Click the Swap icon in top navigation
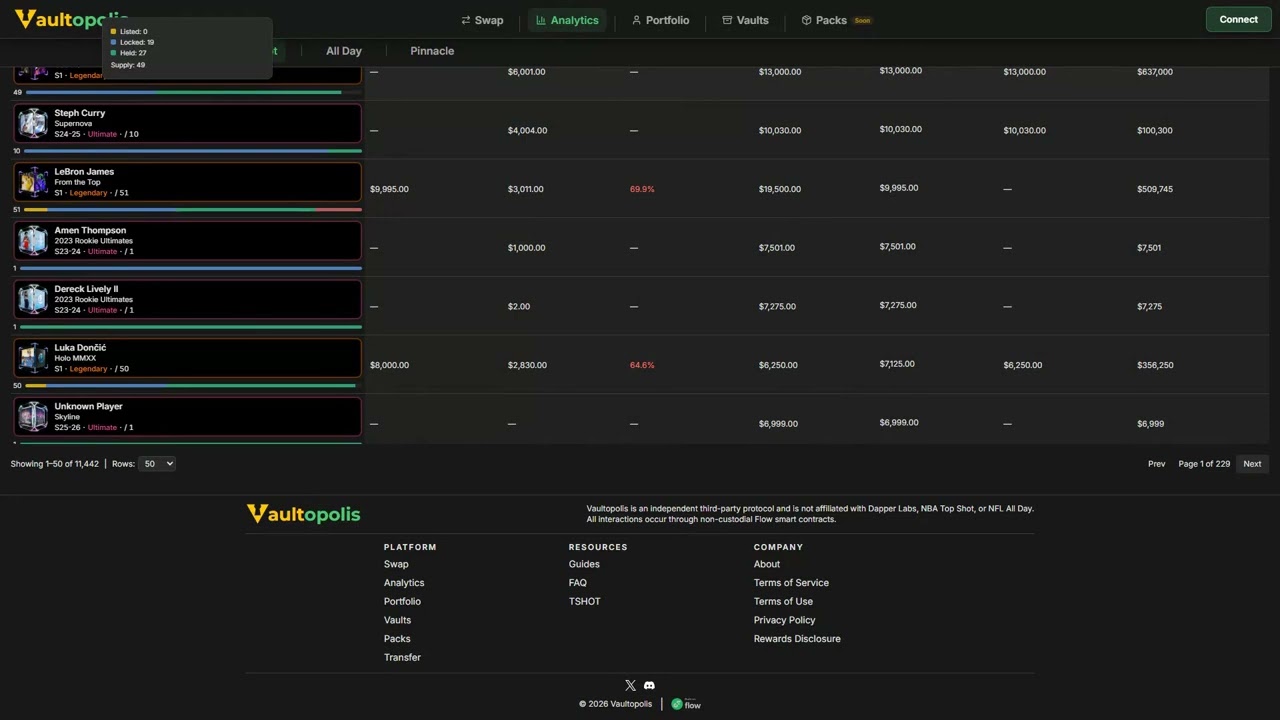Image resolution: width=1280 pixels, height=720 pixels. tap(466, 20)
